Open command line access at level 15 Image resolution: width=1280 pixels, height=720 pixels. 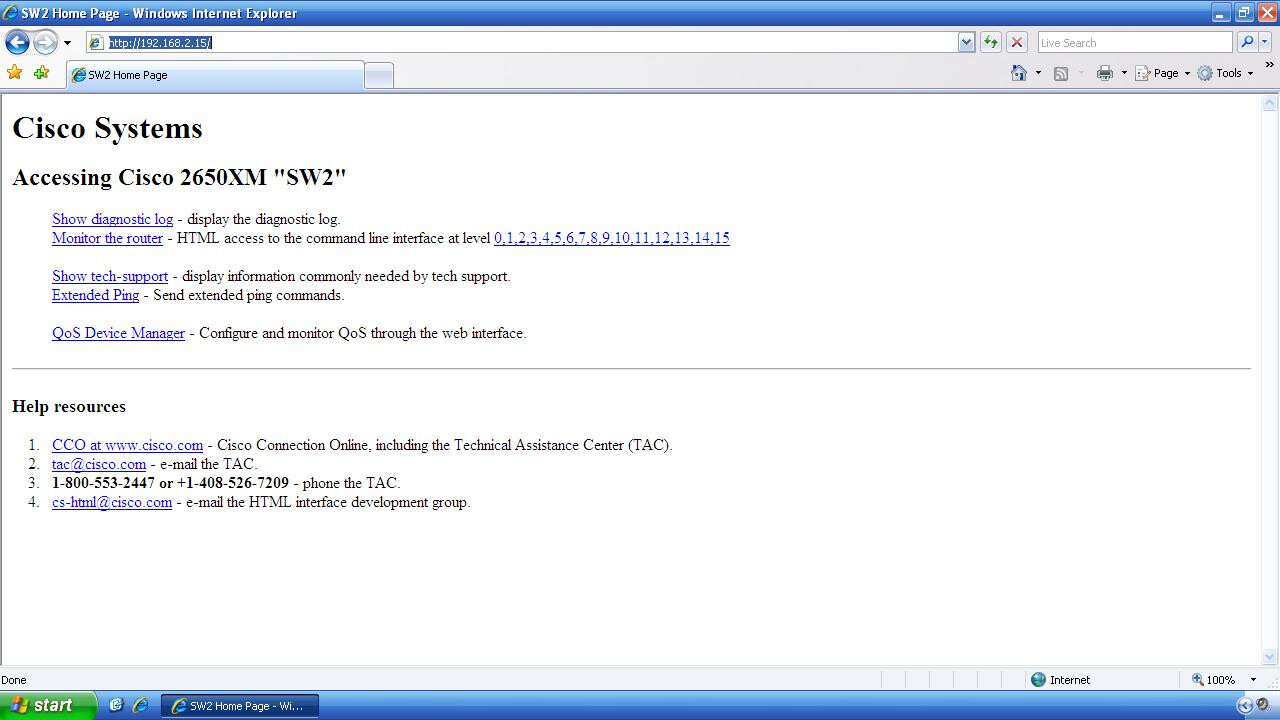click(x=722, y=238)
